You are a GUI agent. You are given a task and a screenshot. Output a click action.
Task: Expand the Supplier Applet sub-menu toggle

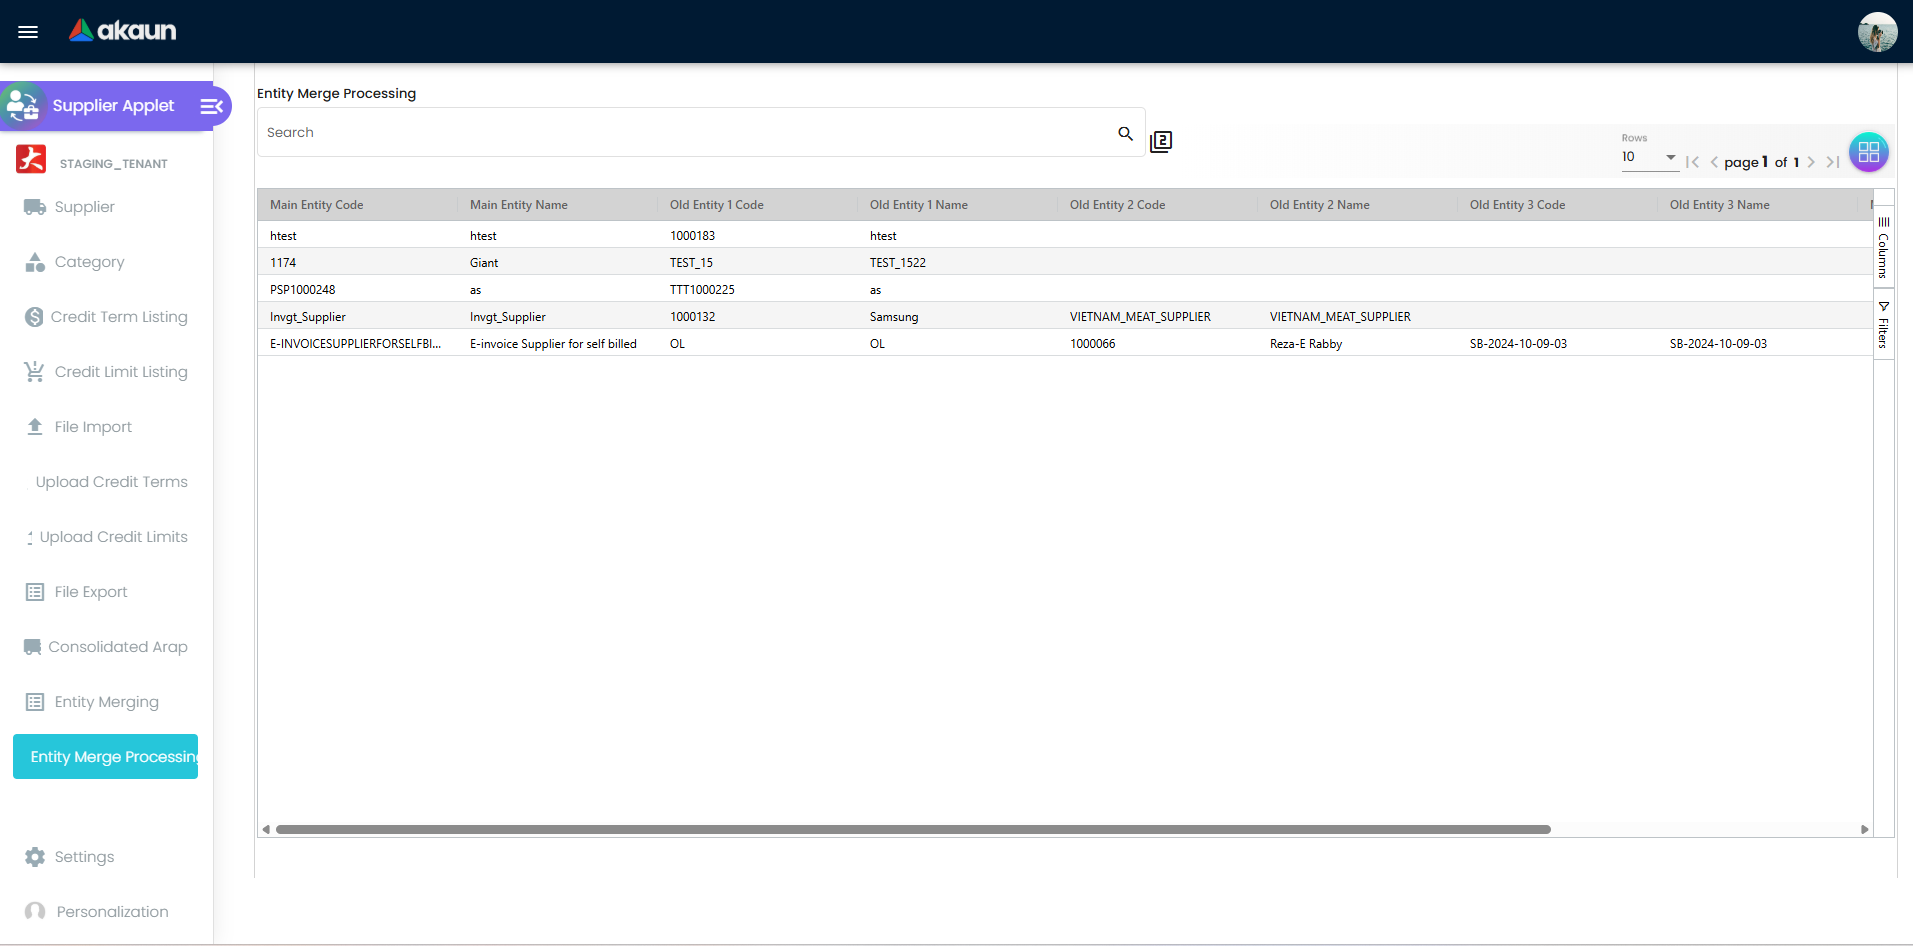point(210,105)
